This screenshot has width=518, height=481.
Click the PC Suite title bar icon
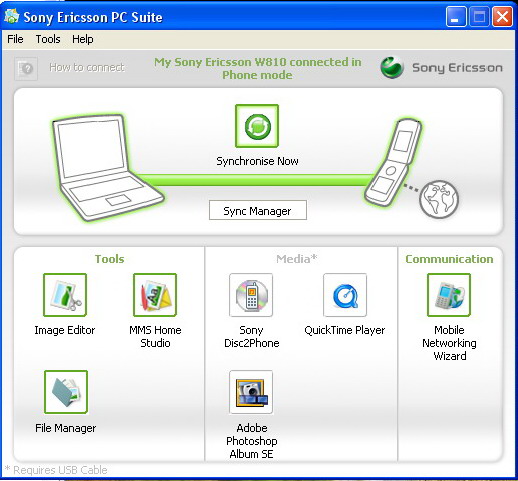[12, 16]
